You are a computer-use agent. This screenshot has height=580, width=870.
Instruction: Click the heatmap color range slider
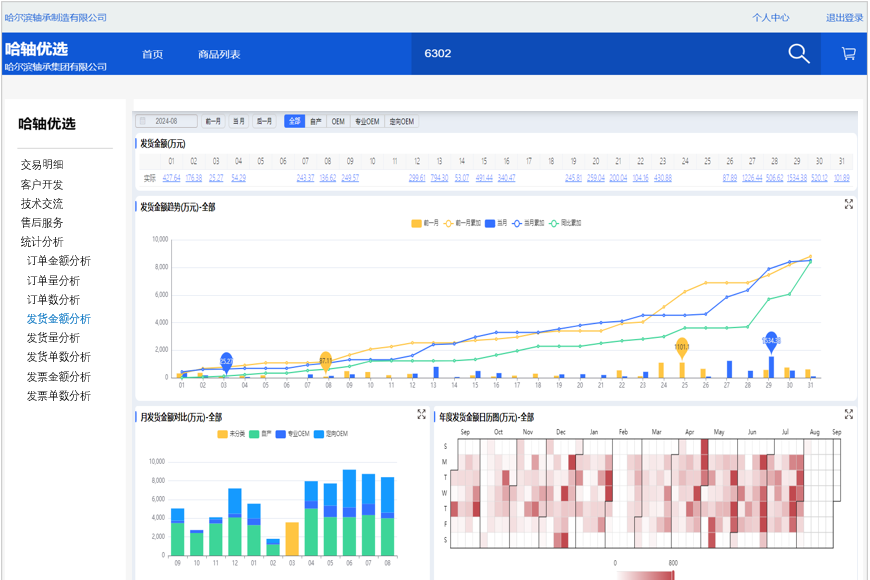645,575
